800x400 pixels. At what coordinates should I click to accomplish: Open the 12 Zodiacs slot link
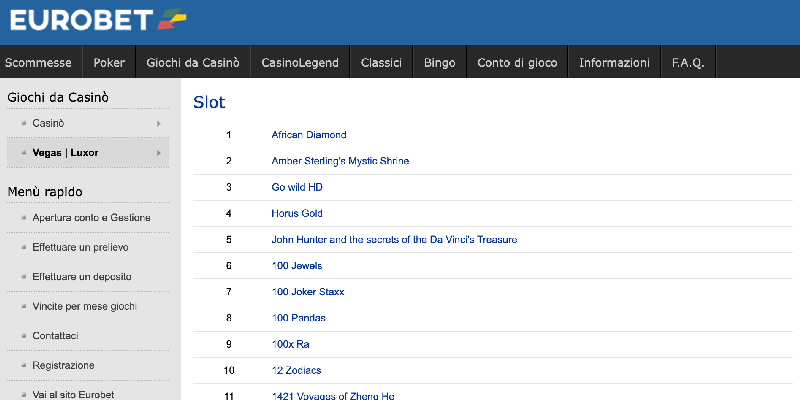click(296, 370)
